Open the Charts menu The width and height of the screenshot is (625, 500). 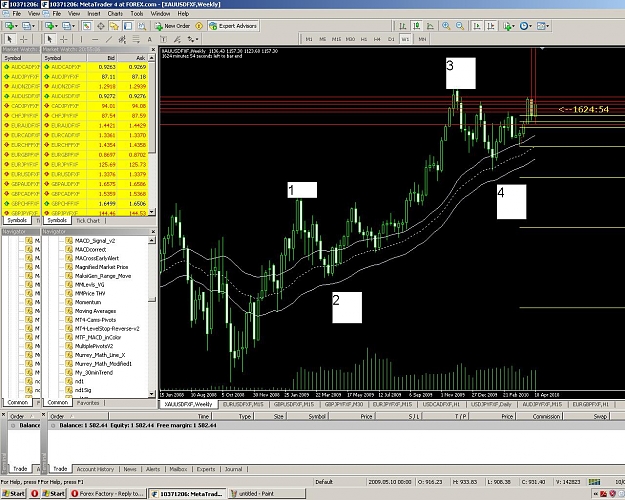[x=115, y=14]
